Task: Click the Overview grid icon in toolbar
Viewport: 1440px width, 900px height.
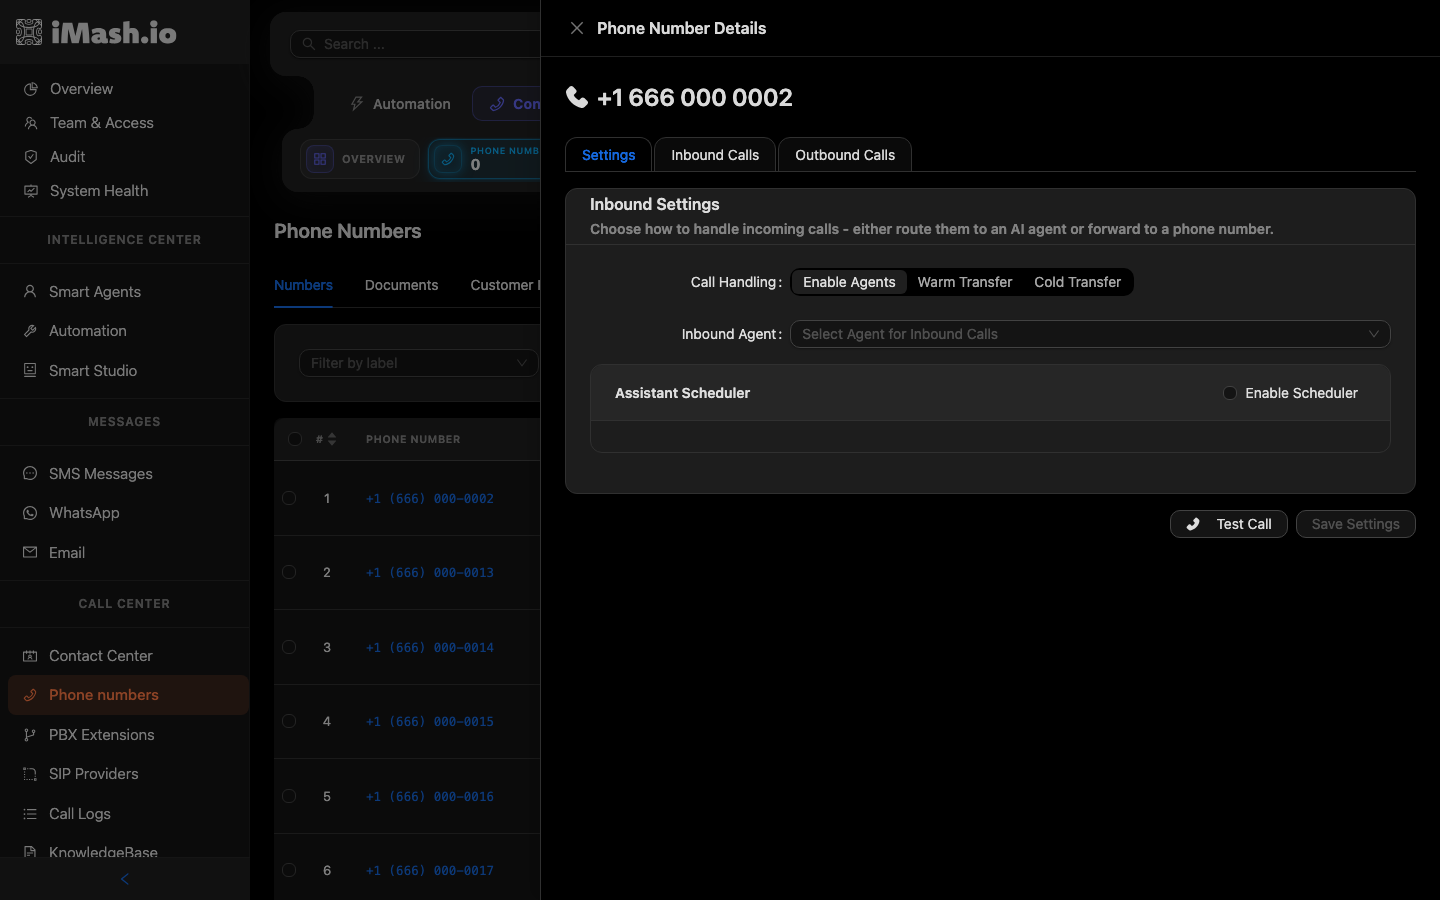Action: click(x=320, y=159)
